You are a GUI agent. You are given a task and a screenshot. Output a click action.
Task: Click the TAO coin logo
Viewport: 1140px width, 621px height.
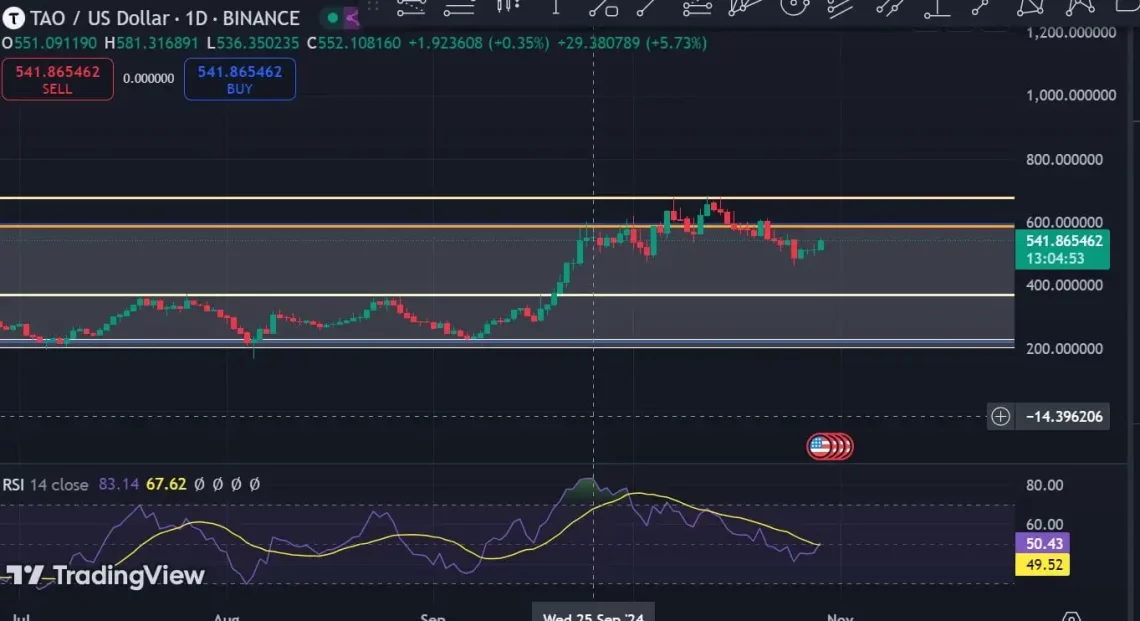pos(15,18)
